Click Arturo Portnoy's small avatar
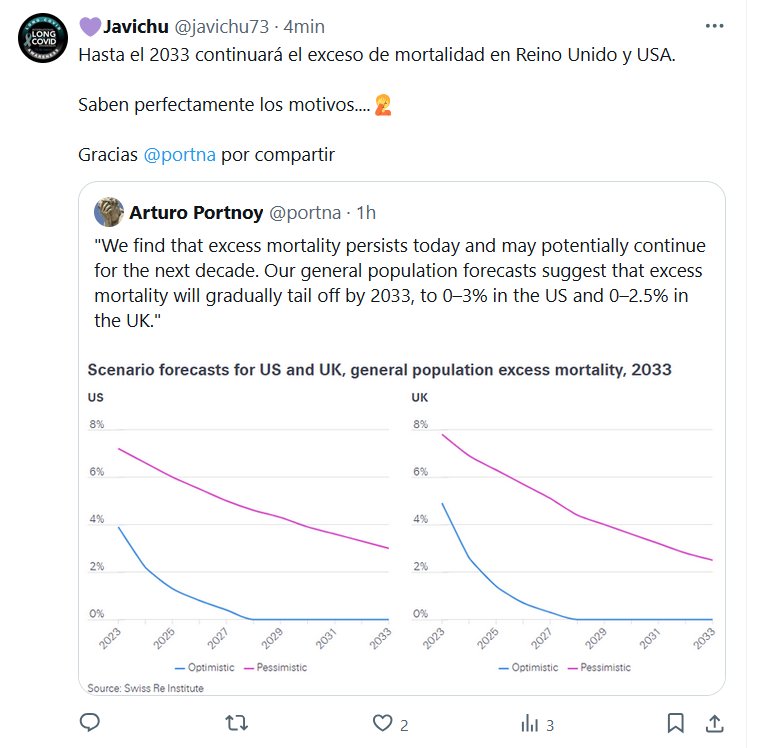The height and width of the screenshot is (748, 760). [x=108, y=212]
